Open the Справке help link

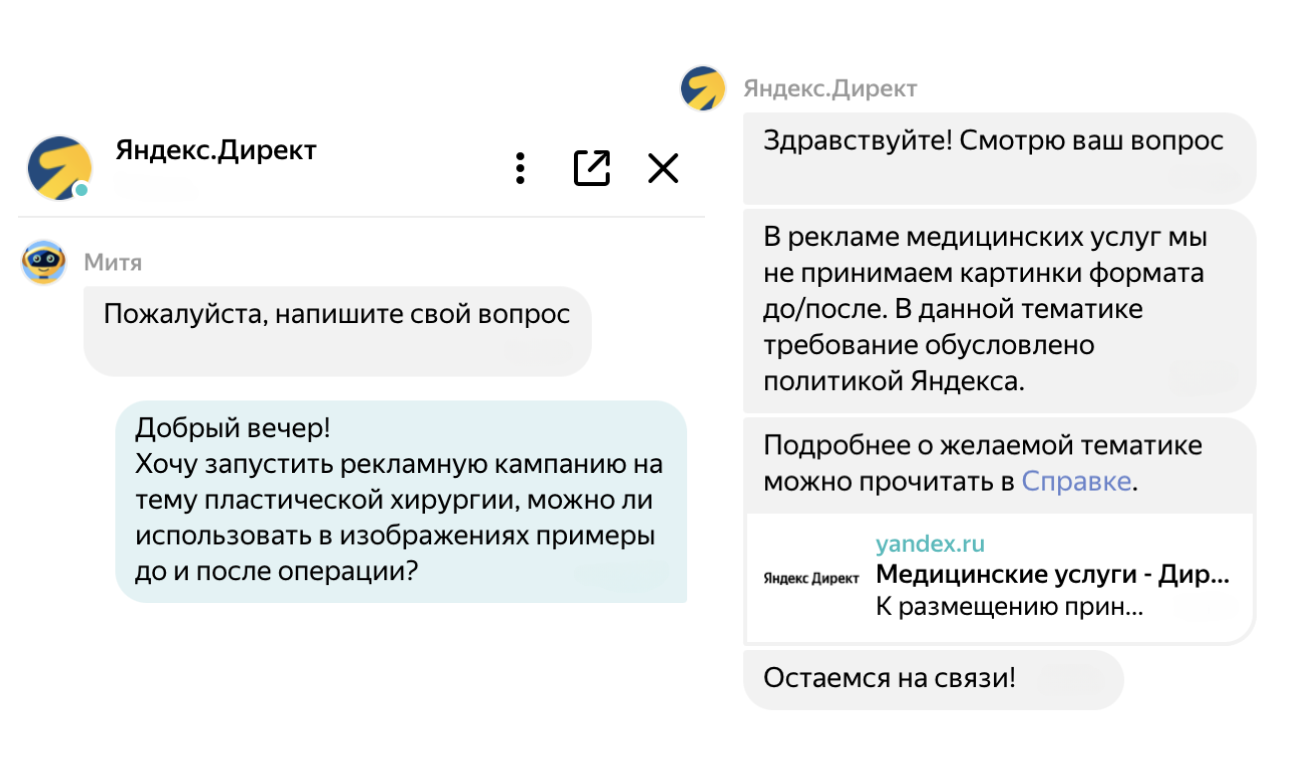pos(1076,481)
